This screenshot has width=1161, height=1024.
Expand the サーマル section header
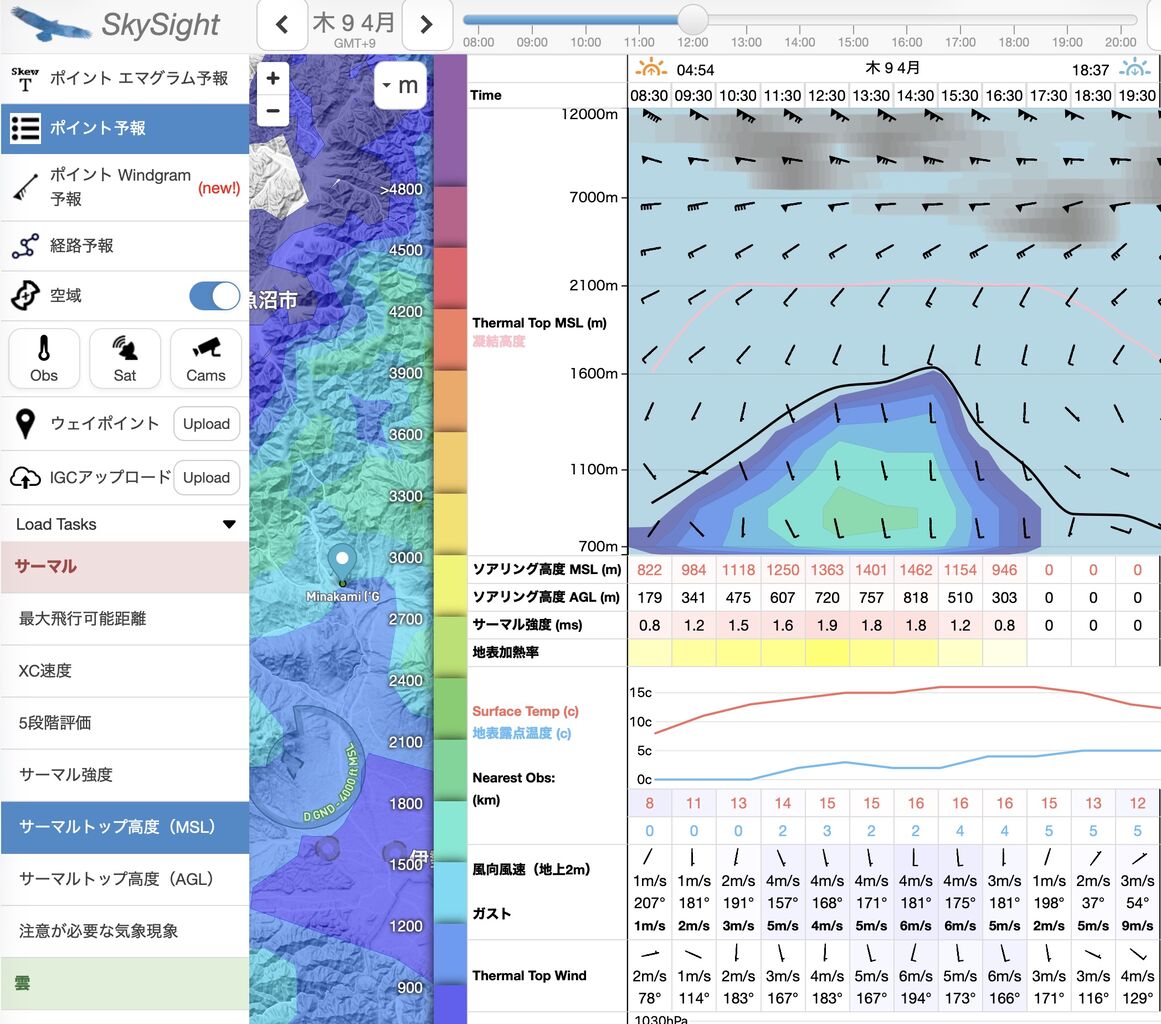(124, 566)
